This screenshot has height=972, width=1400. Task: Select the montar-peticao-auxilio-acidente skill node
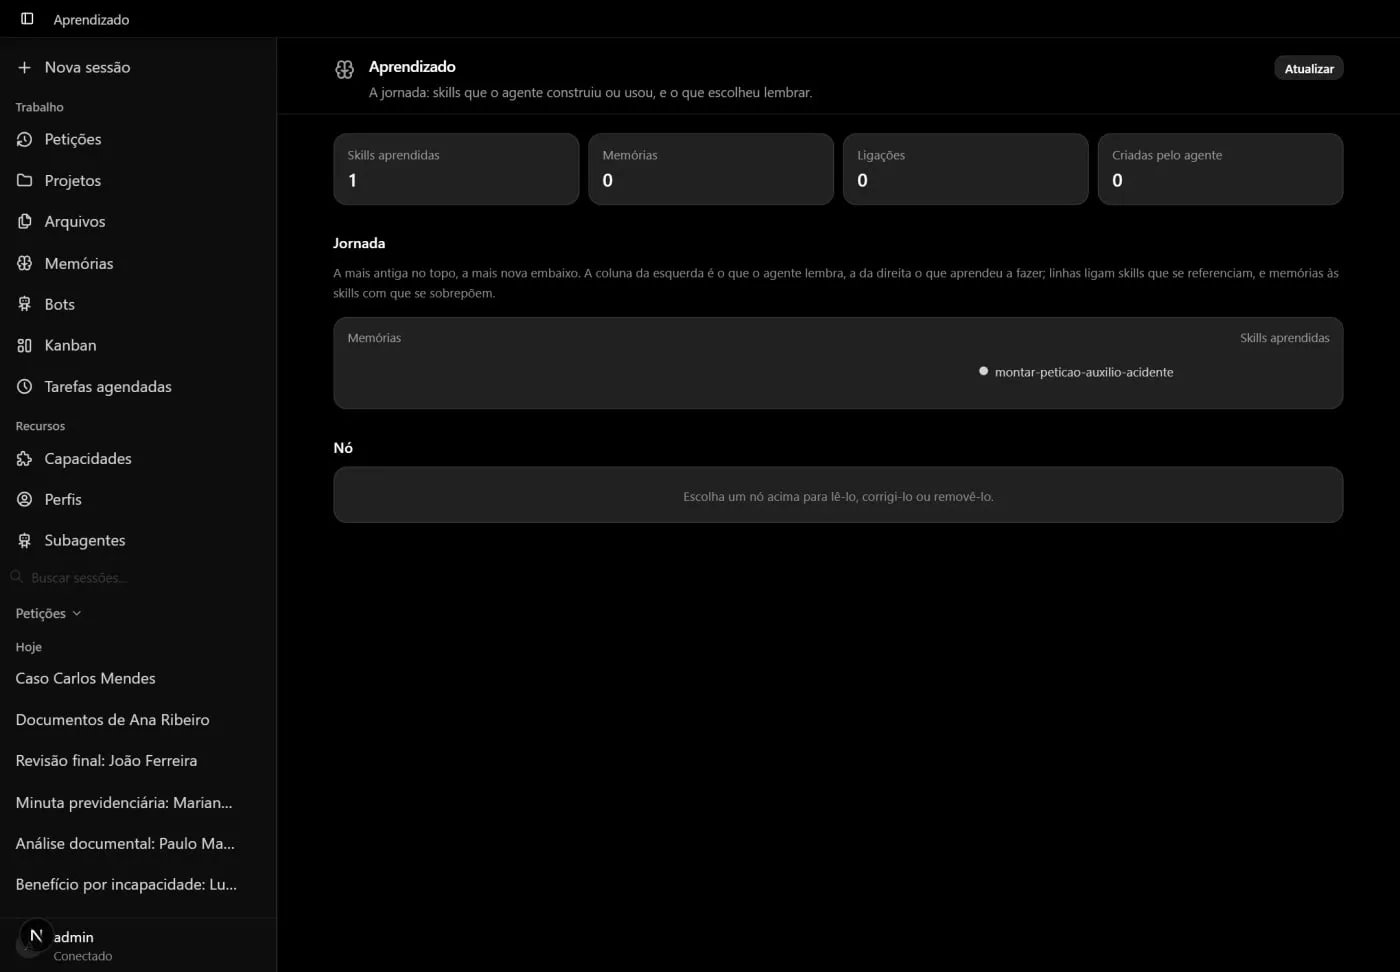pos(1075,372)
